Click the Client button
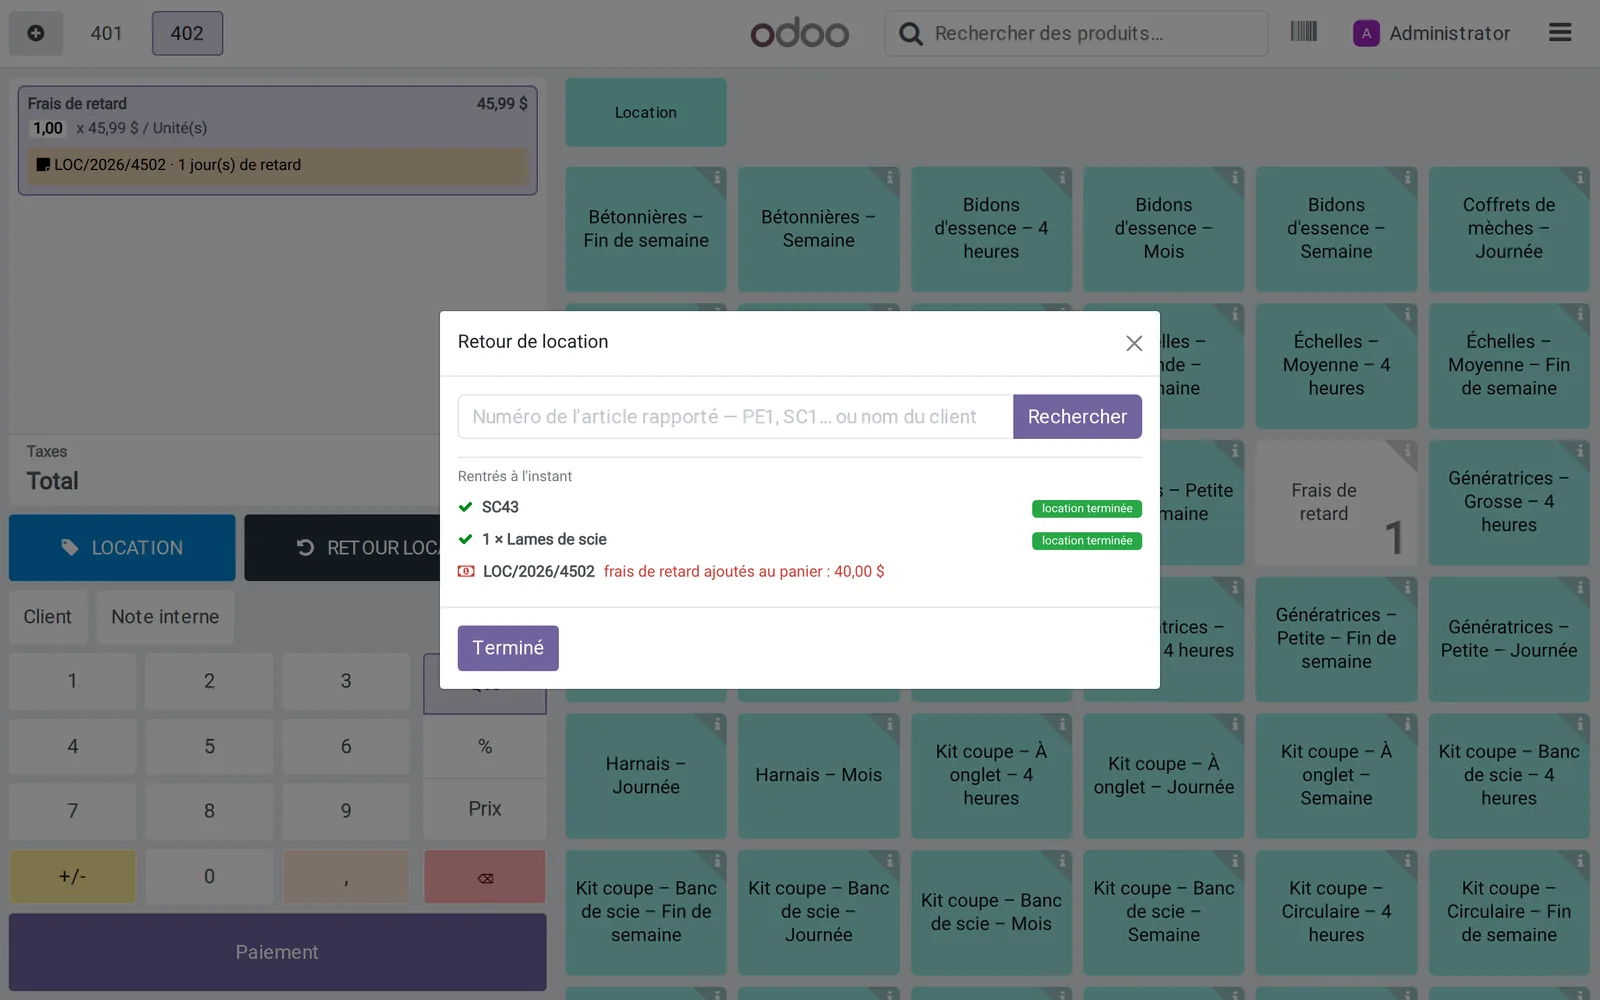This screenshot has width=1600, height=1000. pos(48,617)
